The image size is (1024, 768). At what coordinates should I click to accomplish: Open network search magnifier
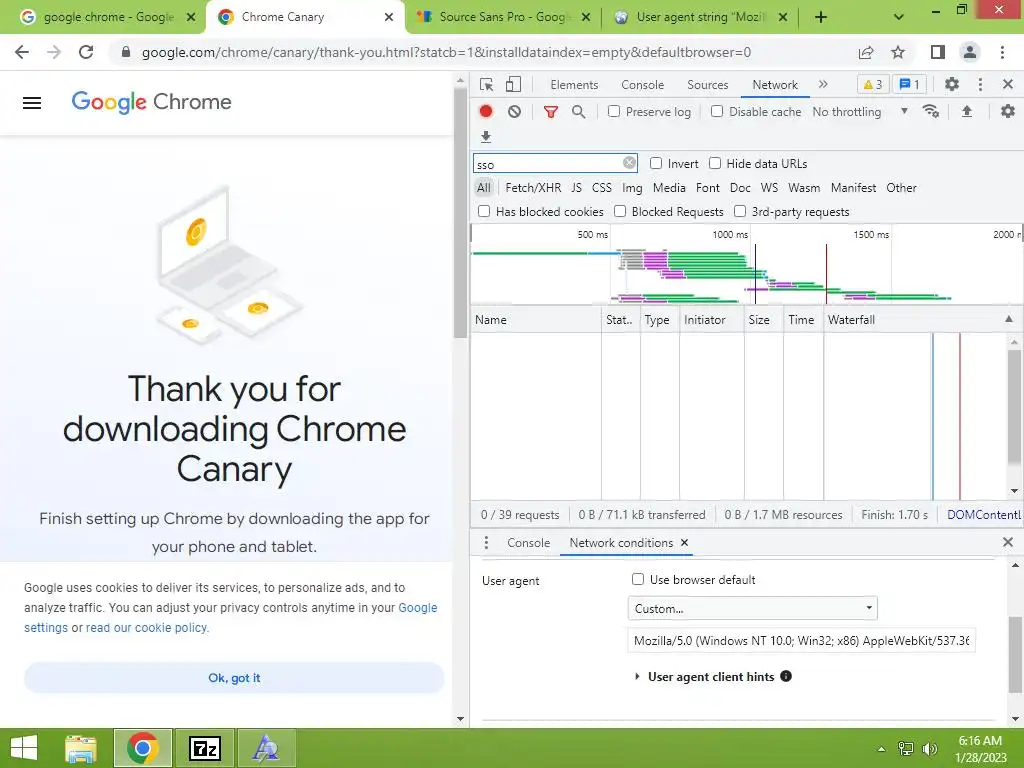(x=579, y=112)
